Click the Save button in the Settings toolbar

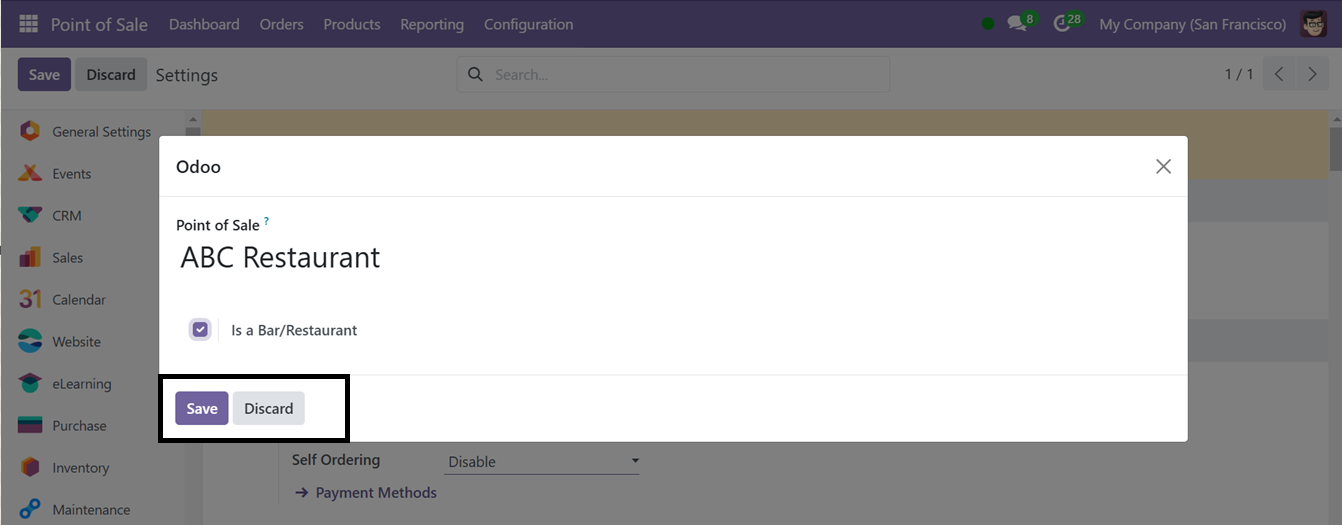44,75
